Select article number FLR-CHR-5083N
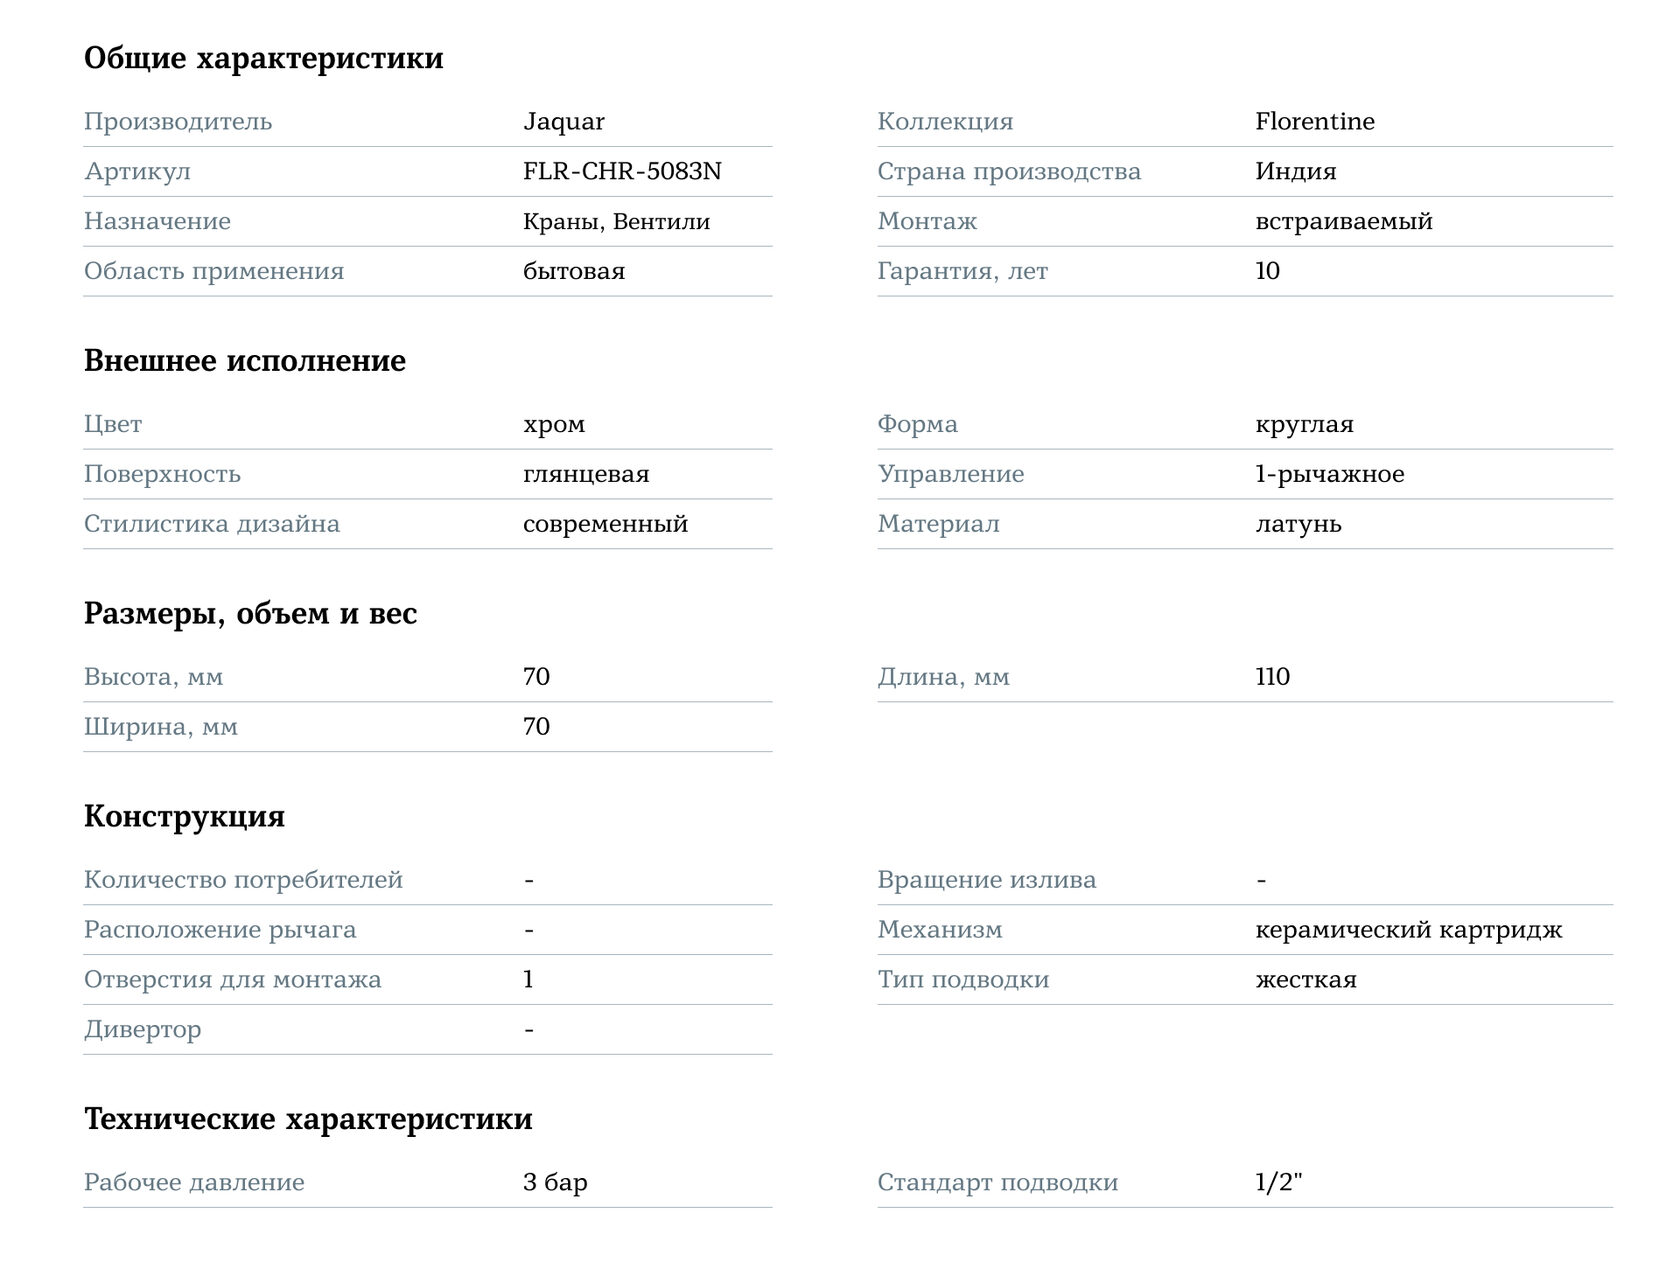1680x1276 pixels. point(621,172)
